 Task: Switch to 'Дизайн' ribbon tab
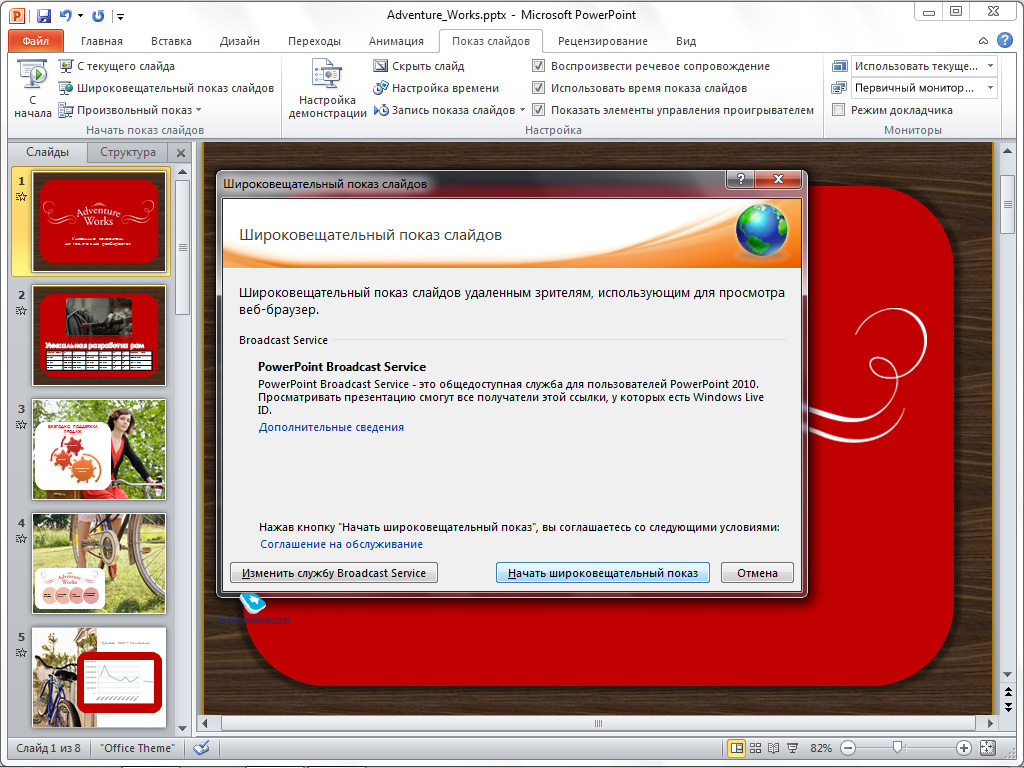coord(240,41)
